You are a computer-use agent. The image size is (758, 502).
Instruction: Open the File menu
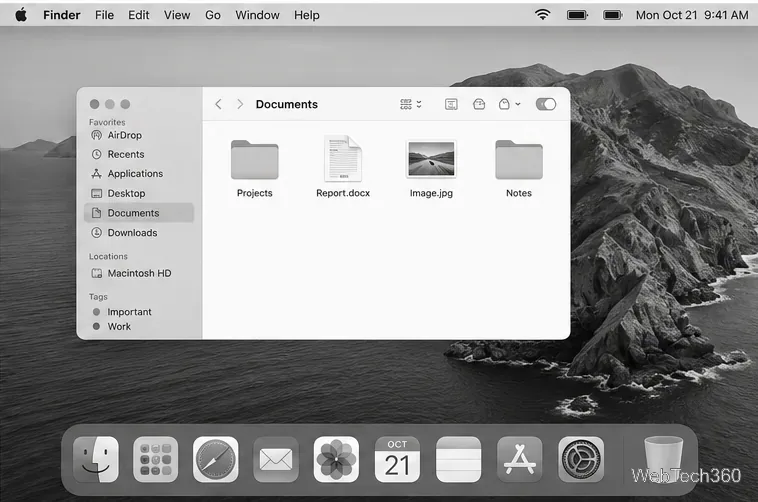pyautogui.click(x=104, y=15)
